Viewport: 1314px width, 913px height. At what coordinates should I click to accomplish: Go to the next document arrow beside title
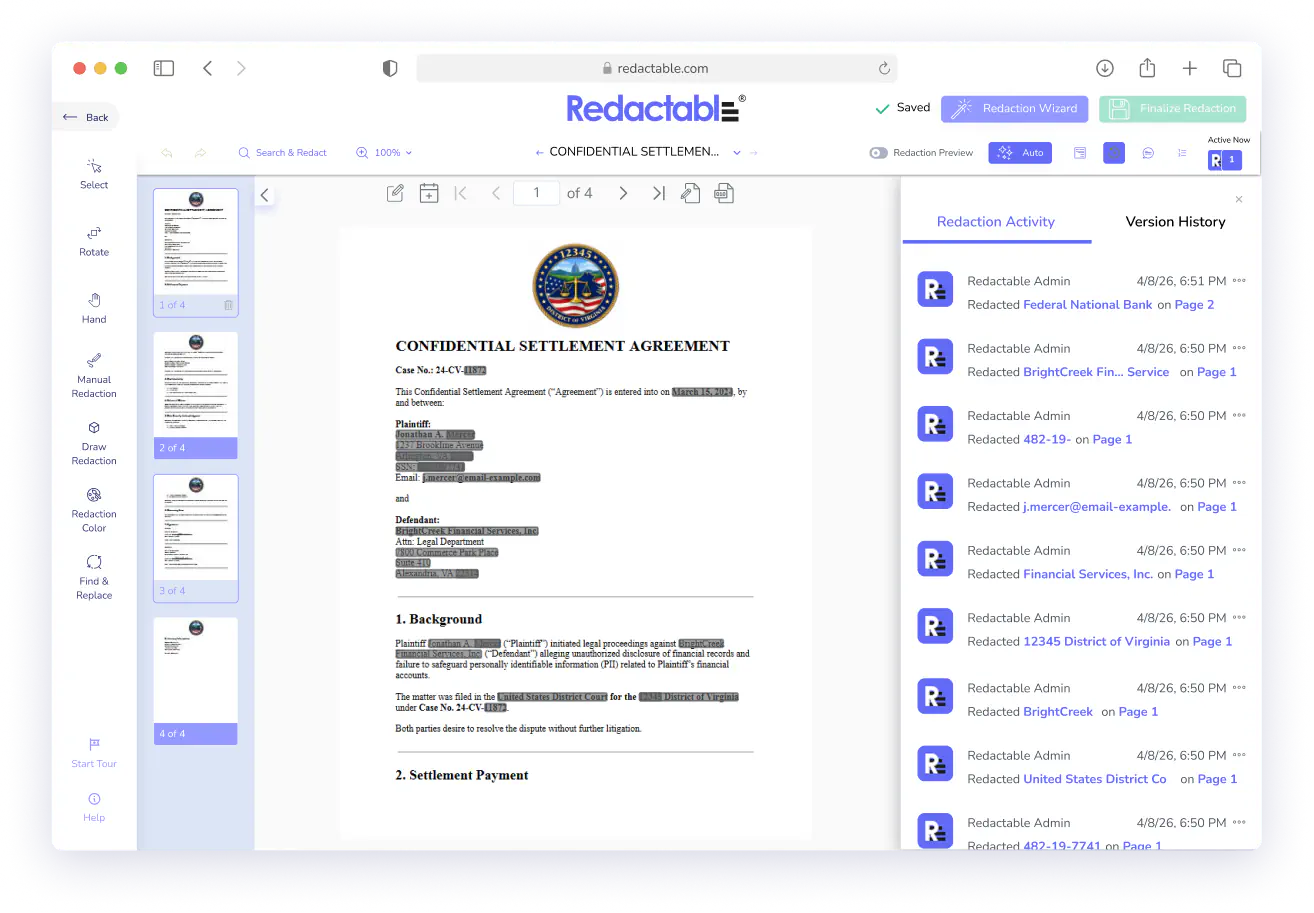[754, 153]
